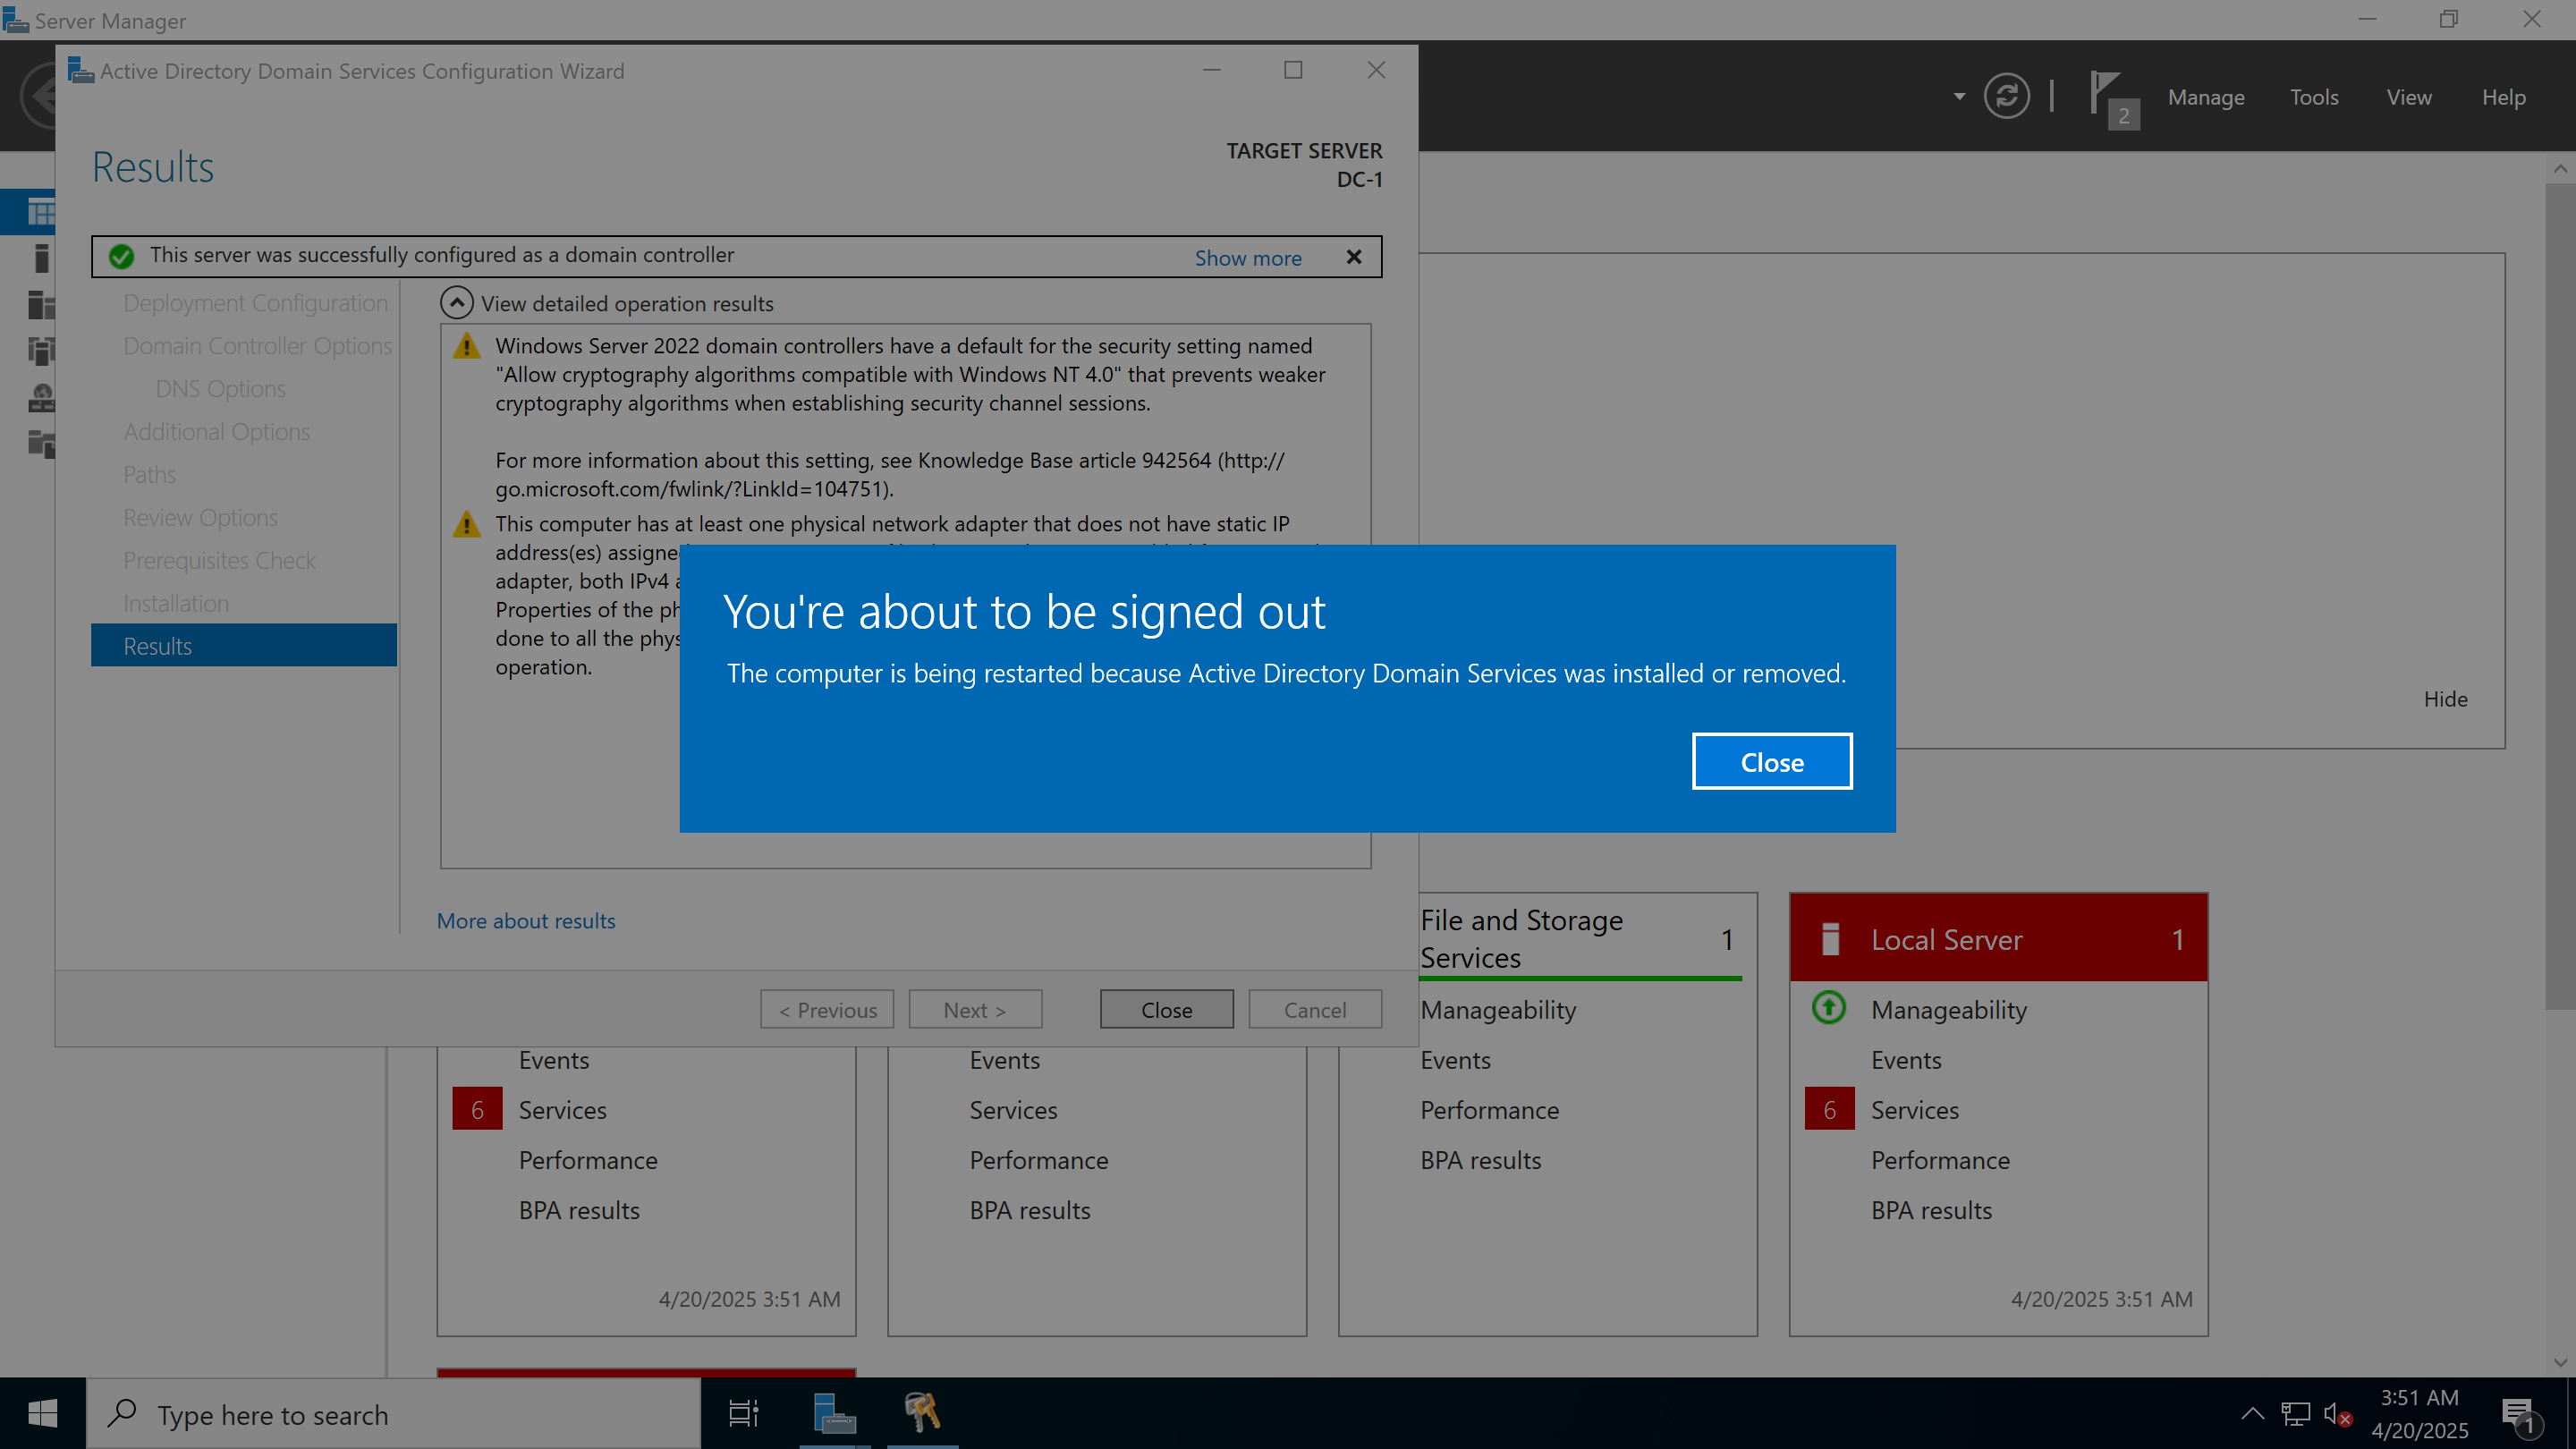Click Performance under Local Server tile

coord(1939,1160)
